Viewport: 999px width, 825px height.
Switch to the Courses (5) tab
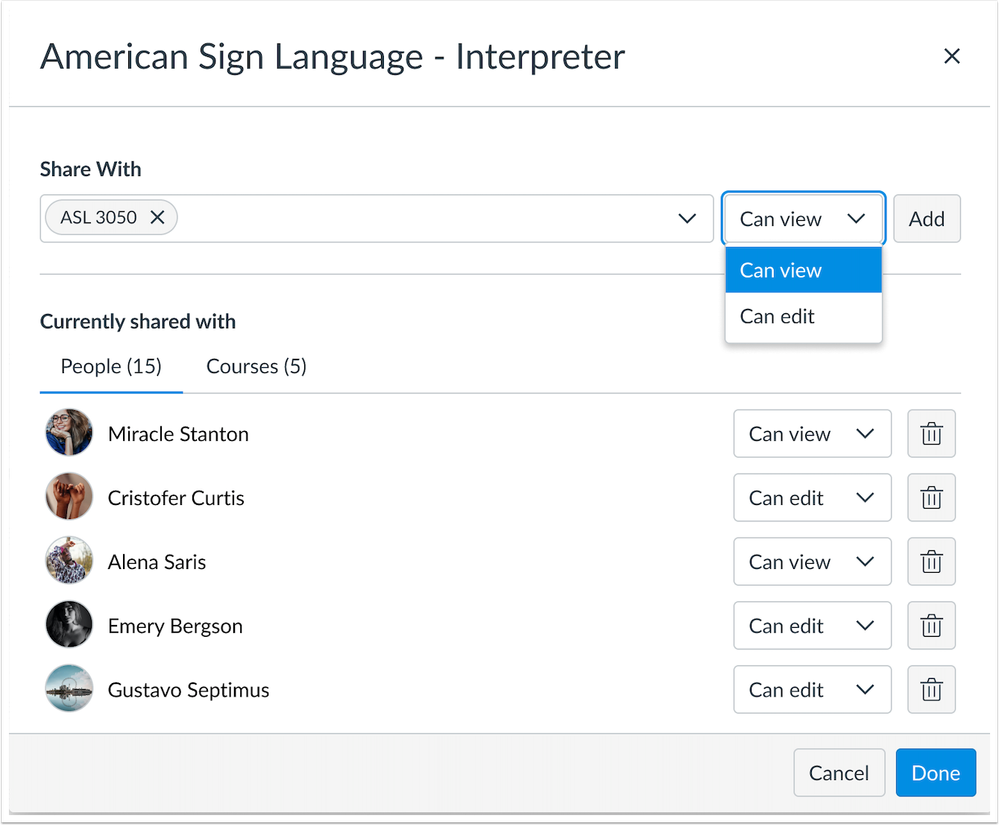point(256,366)
